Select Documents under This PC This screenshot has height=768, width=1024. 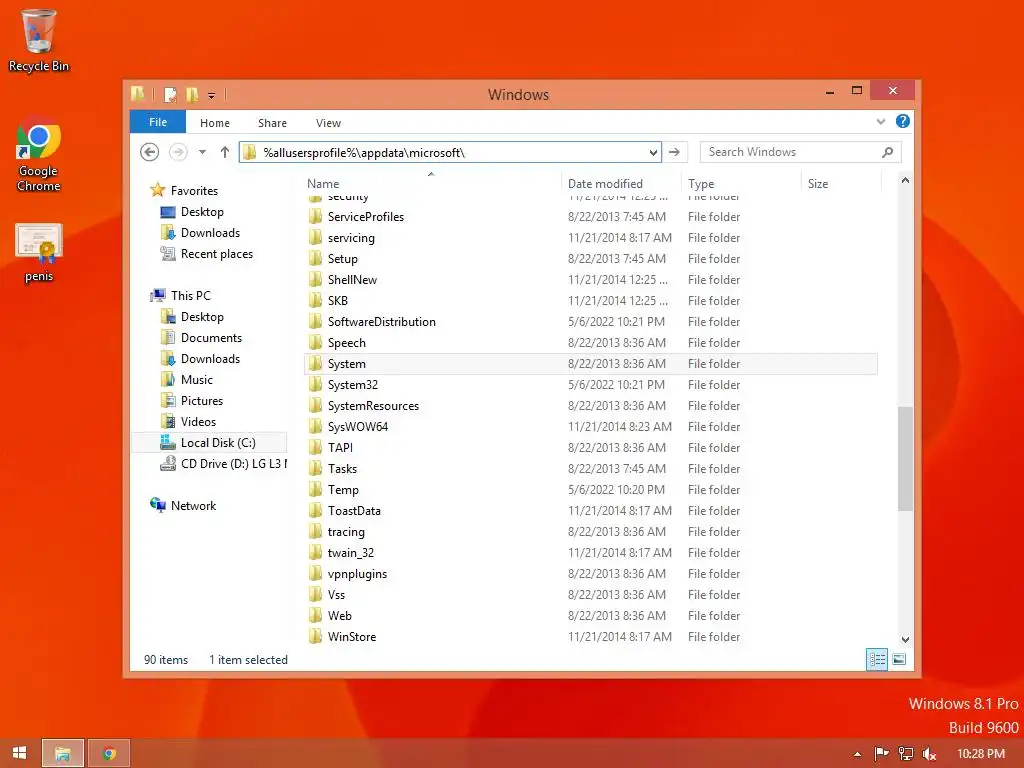pyautogui.click(x=211, y=338)
